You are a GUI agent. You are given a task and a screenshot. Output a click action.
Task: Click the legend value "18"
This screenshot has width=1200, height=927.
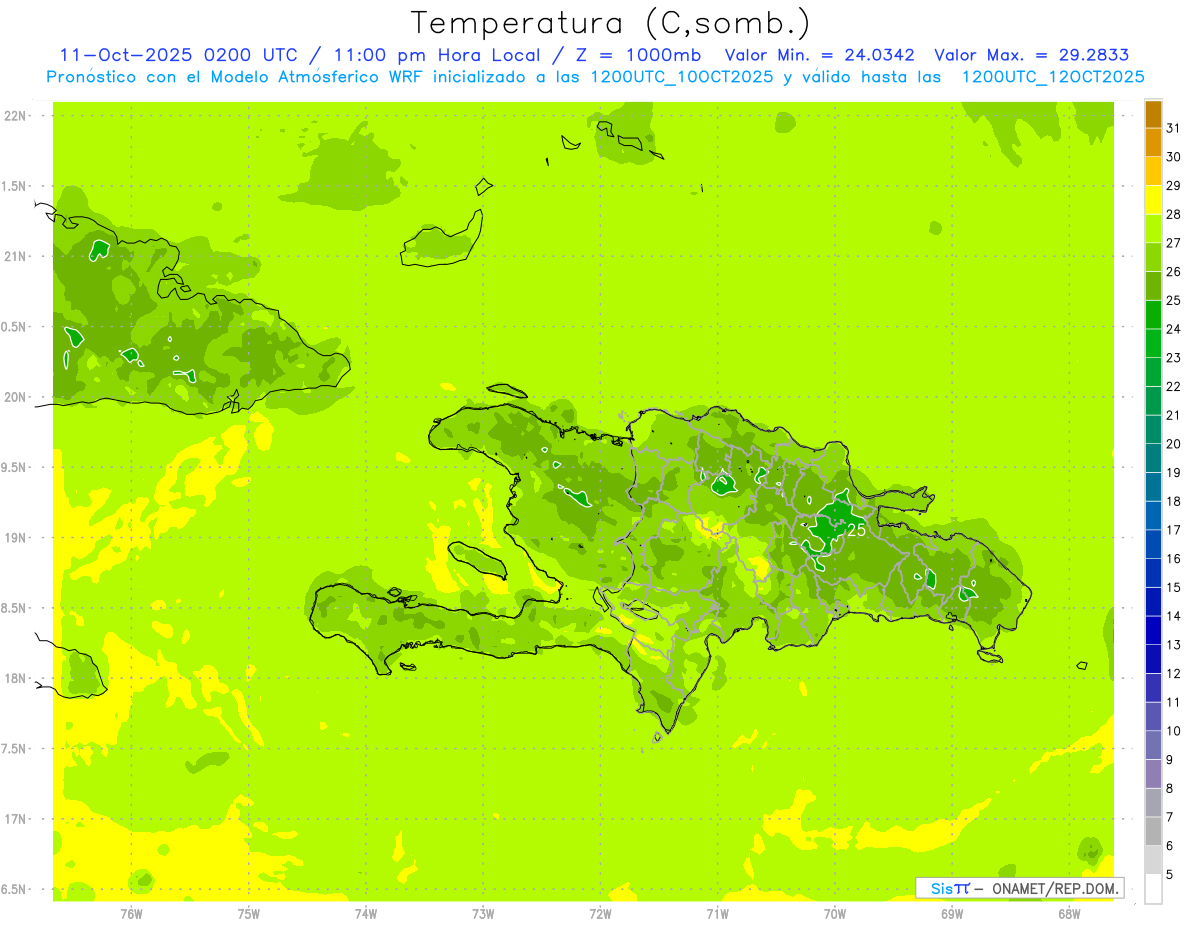click(1174, 501)
